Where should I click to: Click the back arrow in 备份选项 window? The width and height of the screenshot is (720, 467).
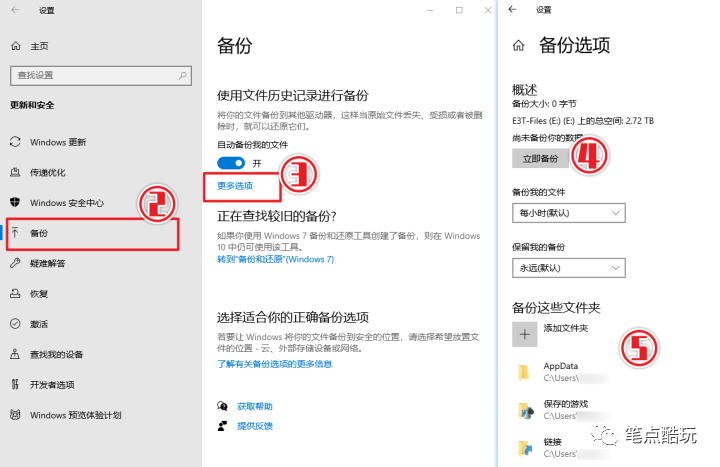[x=512, y=9]
